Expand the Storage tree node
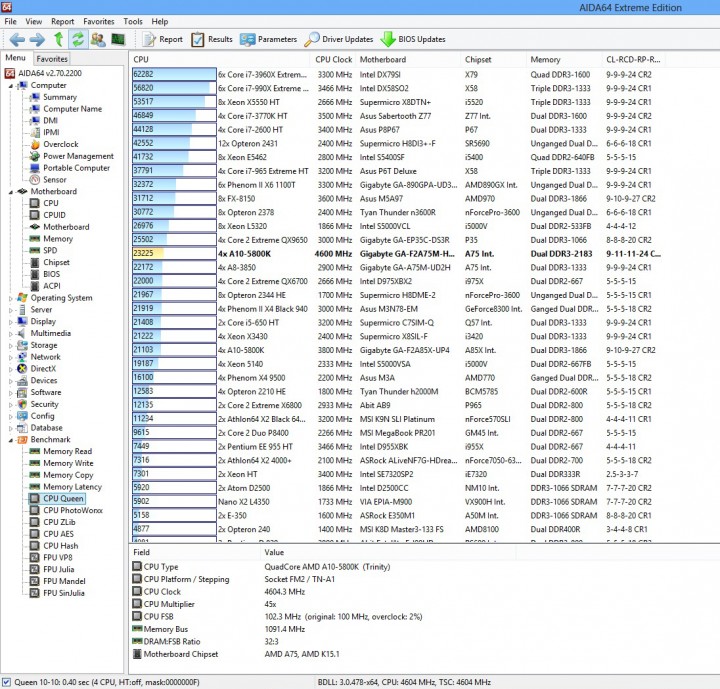720x689 pixels. (x=11, y=345)
